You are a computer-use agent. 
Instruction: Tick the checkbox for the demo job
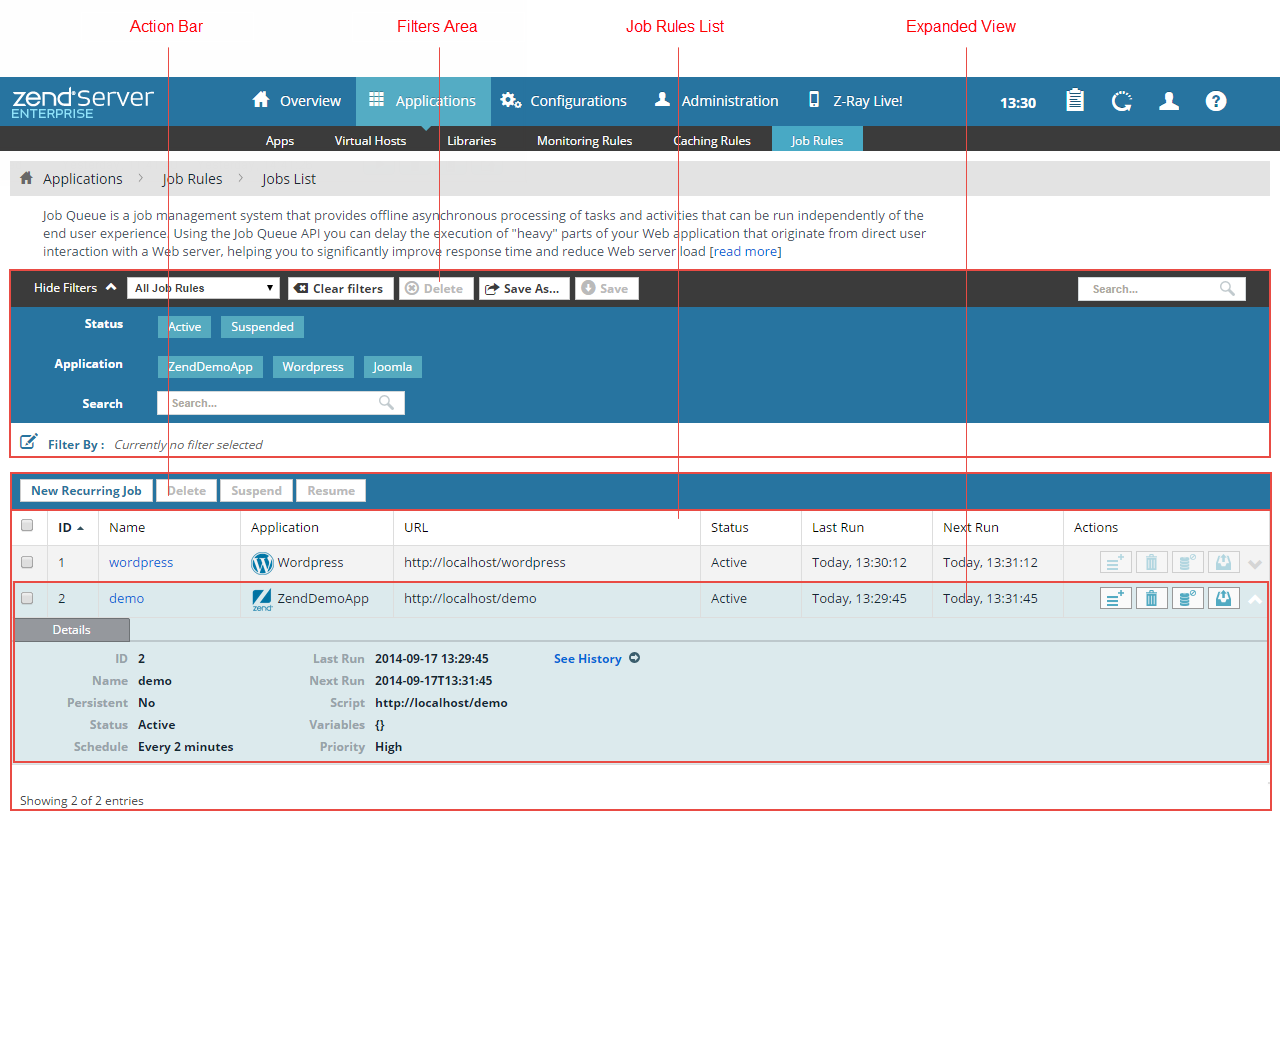coord(27,598)
